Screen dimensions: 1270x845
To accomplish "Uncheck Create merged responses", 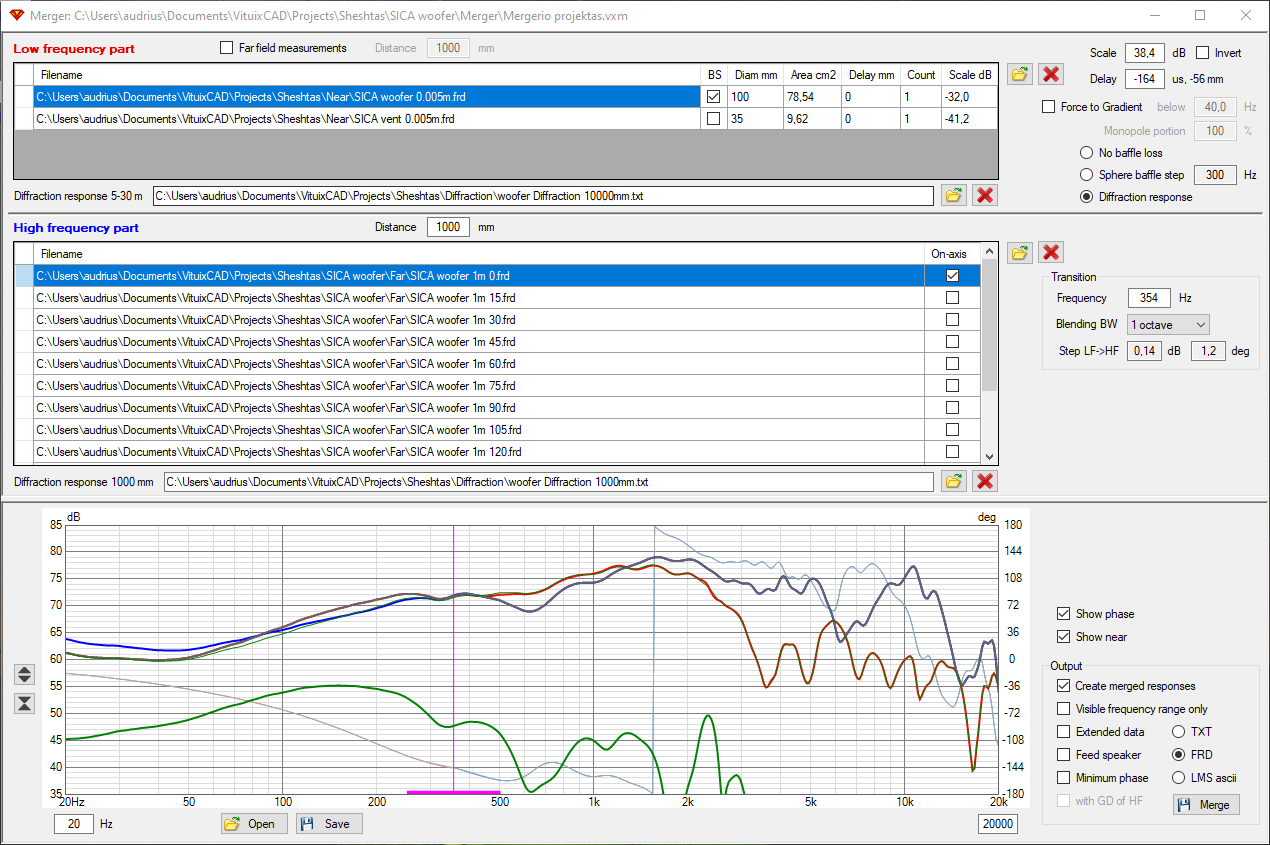I will pyautogui.click(x=1063, y=686).
